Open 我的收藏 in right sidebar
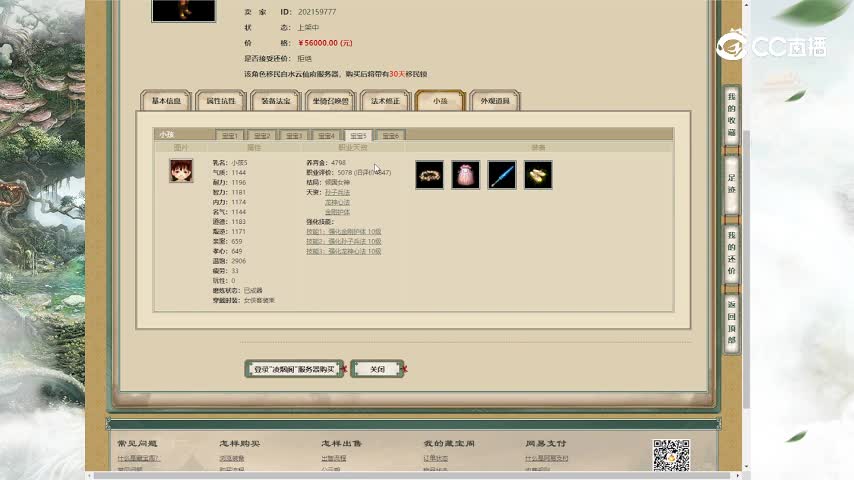This screenshot has width=854, height=480. coord(731,115)
